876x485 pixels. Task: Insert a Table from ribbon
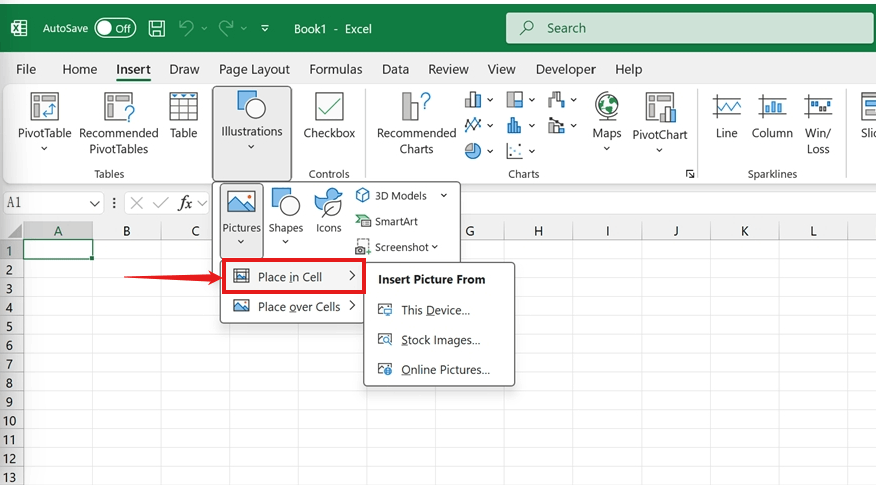(x=183, y=116)
